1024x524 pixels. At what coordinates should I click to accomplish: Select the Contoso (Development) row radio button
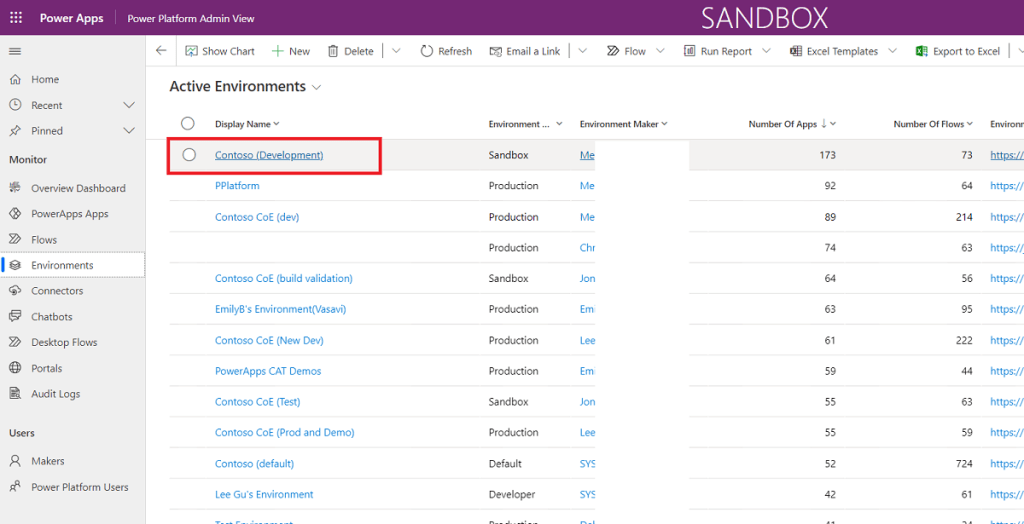189,155
